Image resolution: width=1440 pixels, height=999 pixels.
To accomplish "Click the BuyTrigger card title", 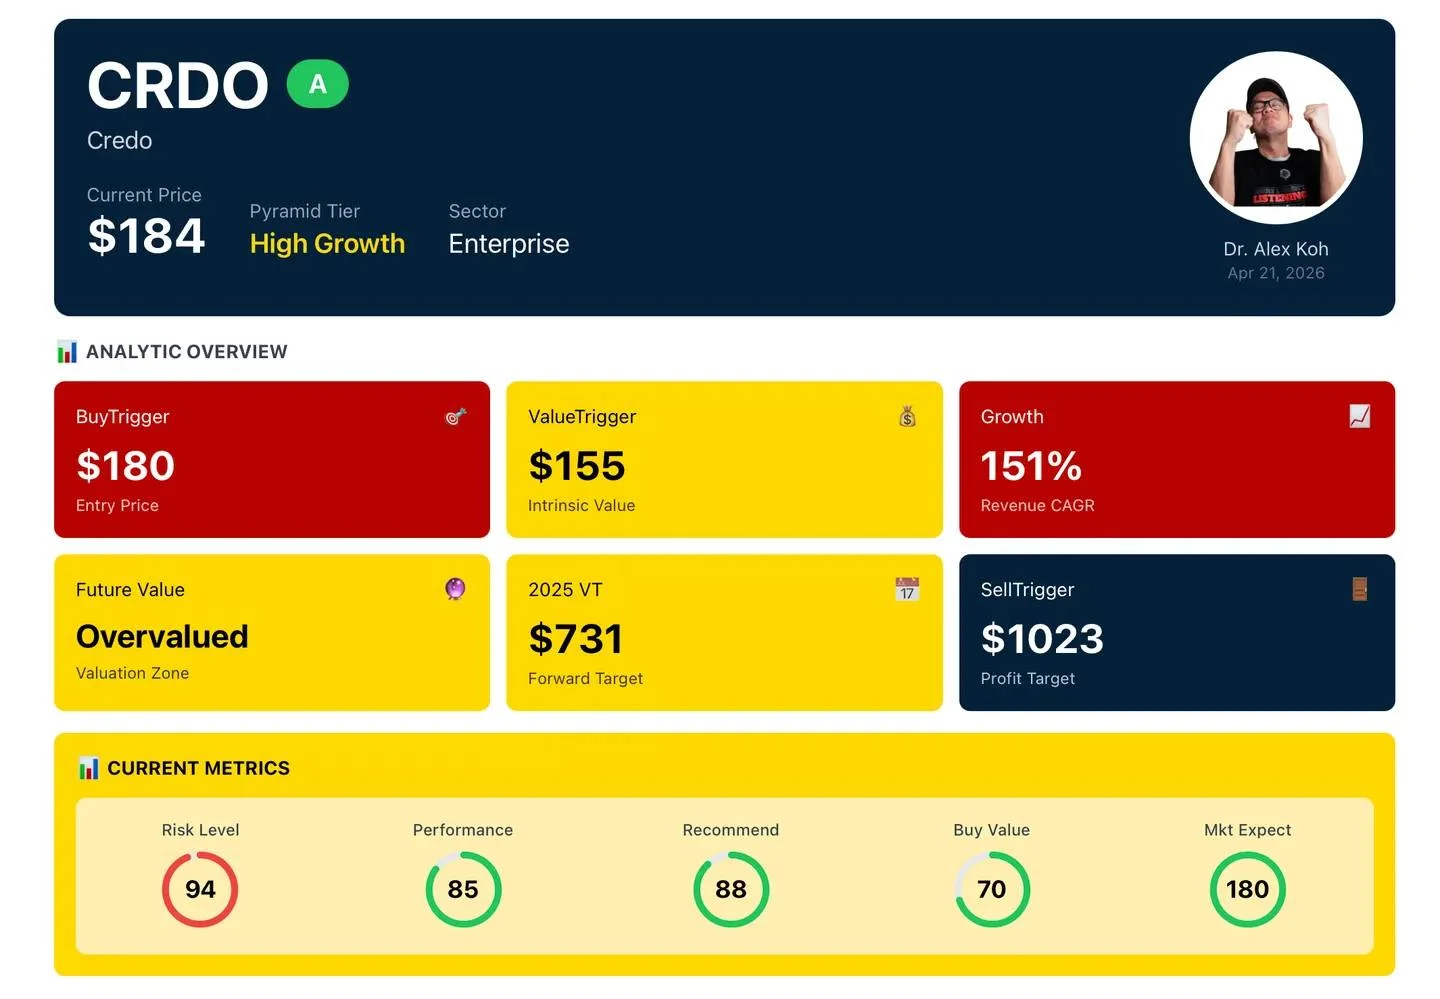I will point(123,417).
